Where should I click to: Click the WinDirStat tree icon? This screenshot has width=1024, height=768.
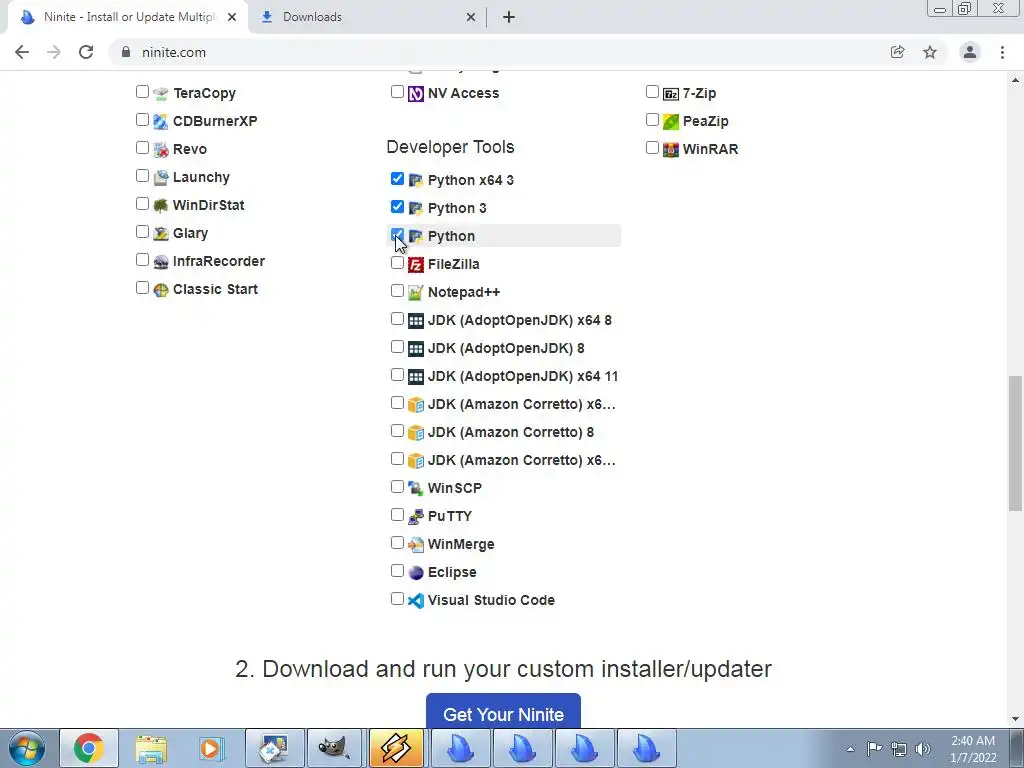[161, 206]
